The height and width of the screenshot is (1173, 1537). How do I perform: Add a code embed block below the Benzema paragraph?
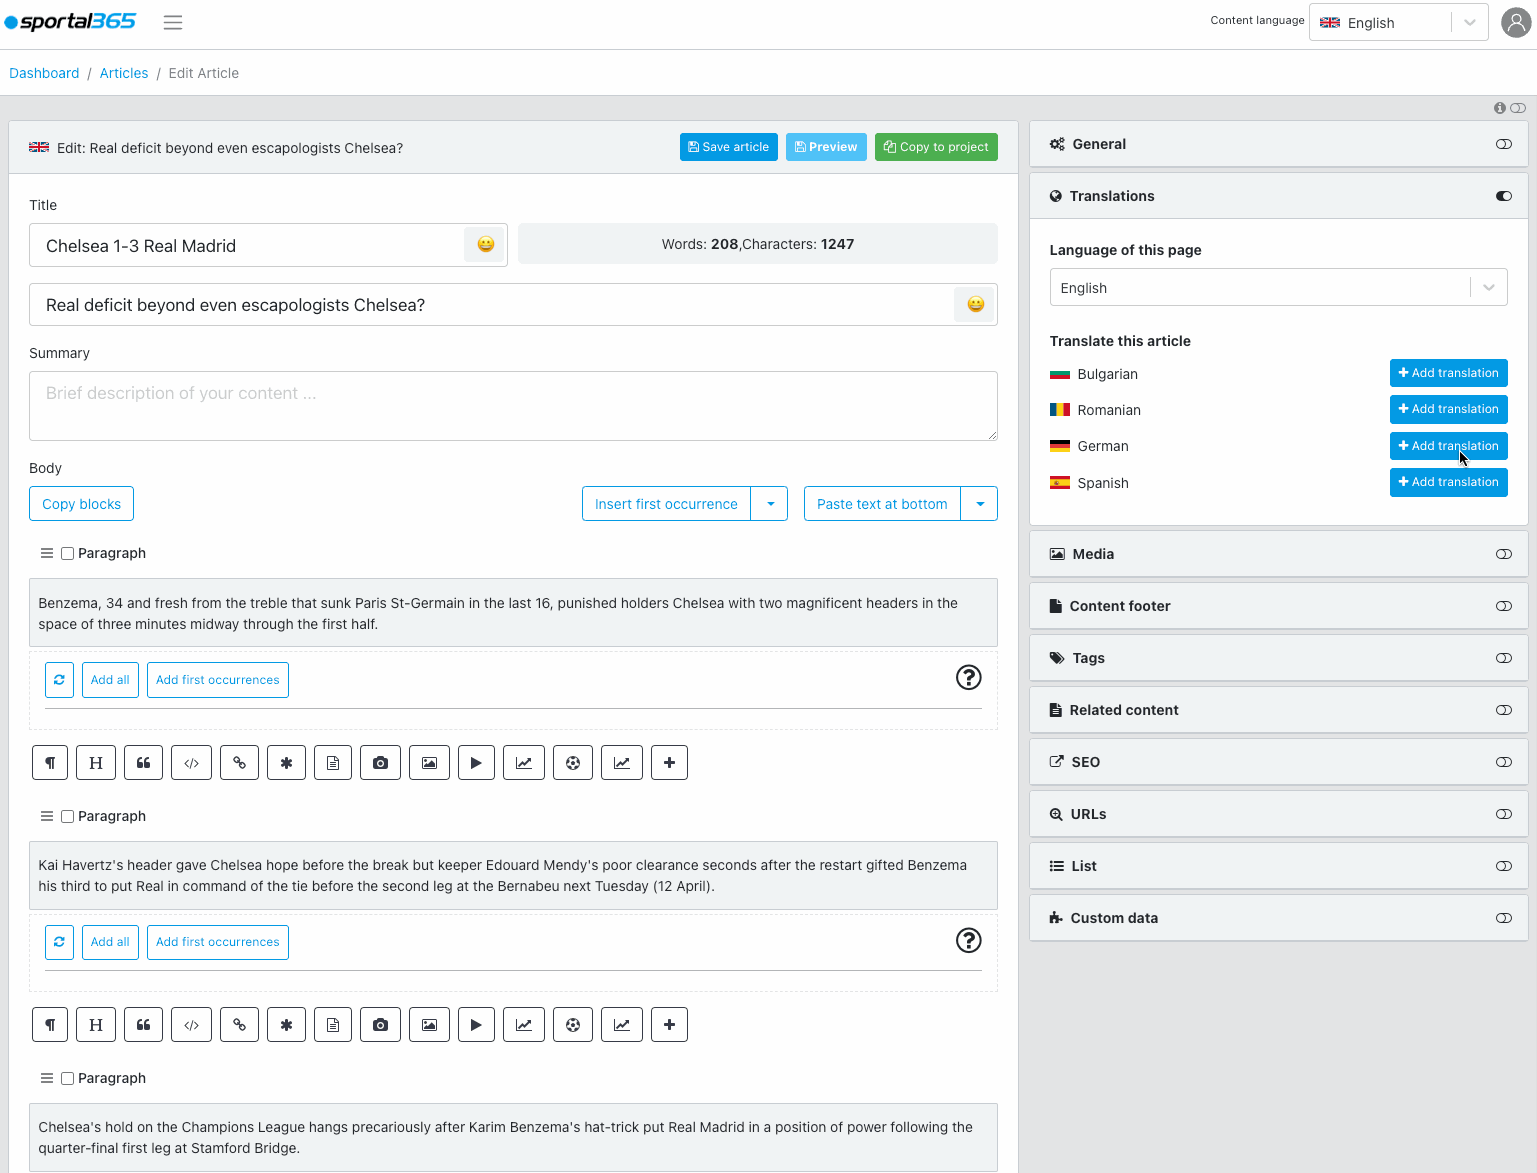pos(191,763)
